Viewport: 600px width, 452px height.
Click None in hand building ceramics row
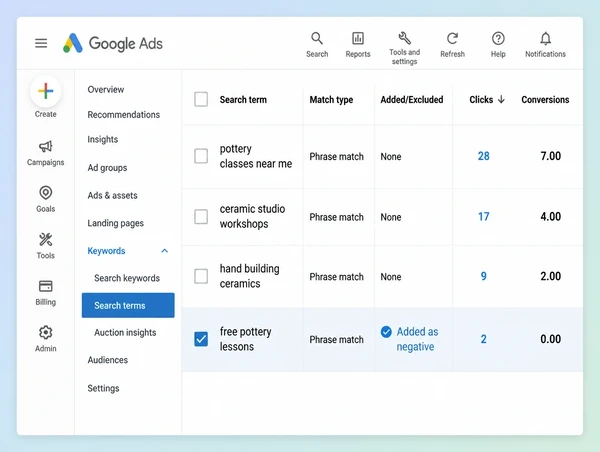point(391,277)
